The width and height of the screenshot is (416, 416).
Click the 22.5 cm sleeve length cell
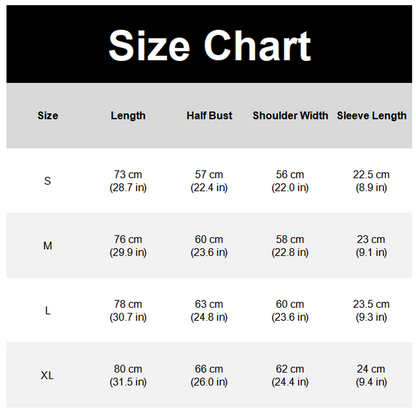pos(371,181)
